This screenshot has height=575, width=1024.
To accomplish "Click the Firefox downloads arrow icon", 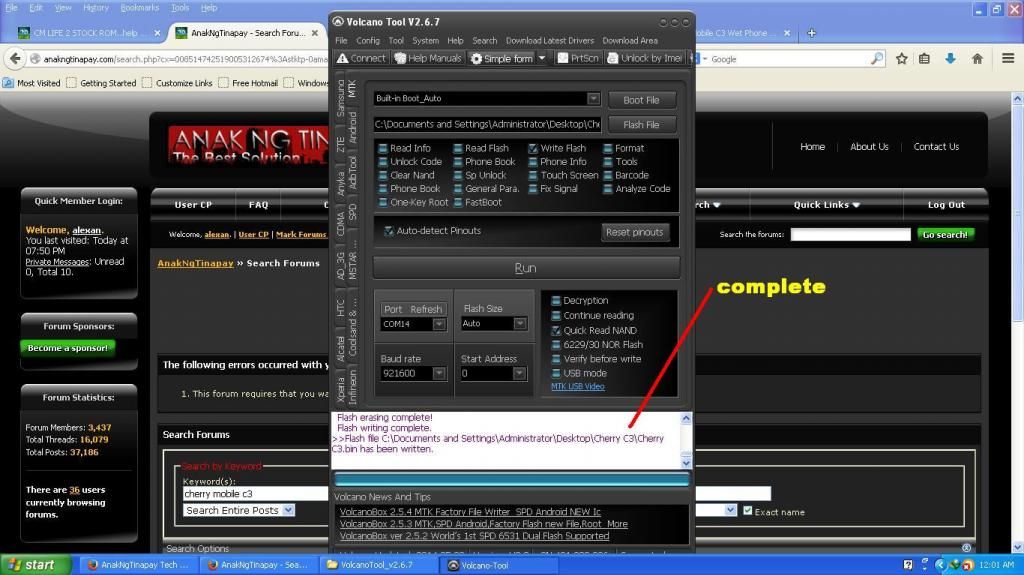I will [x=950, y=59].
